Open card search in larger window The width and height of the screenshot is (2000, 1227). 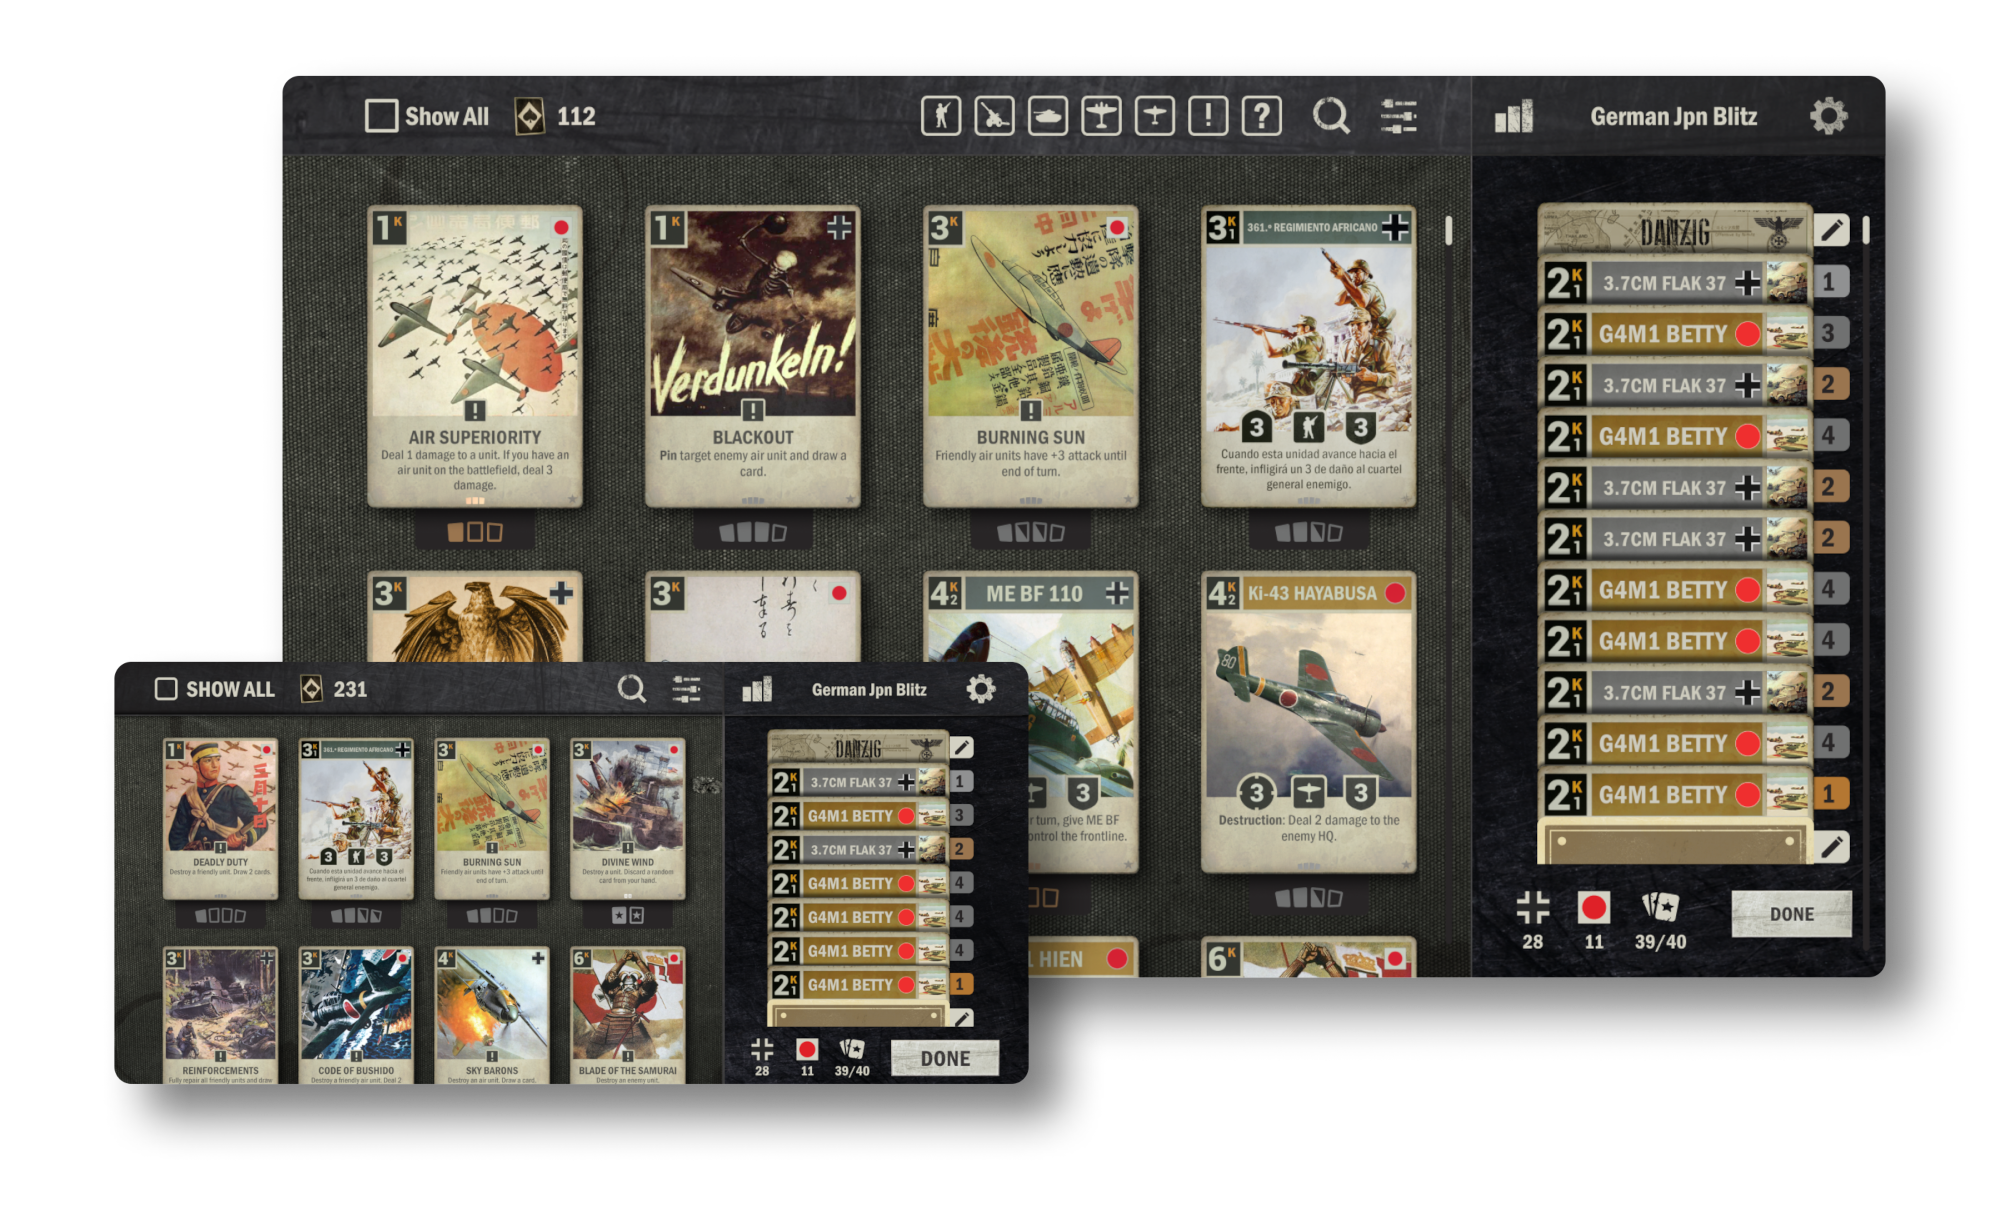tap(1331, 116)
